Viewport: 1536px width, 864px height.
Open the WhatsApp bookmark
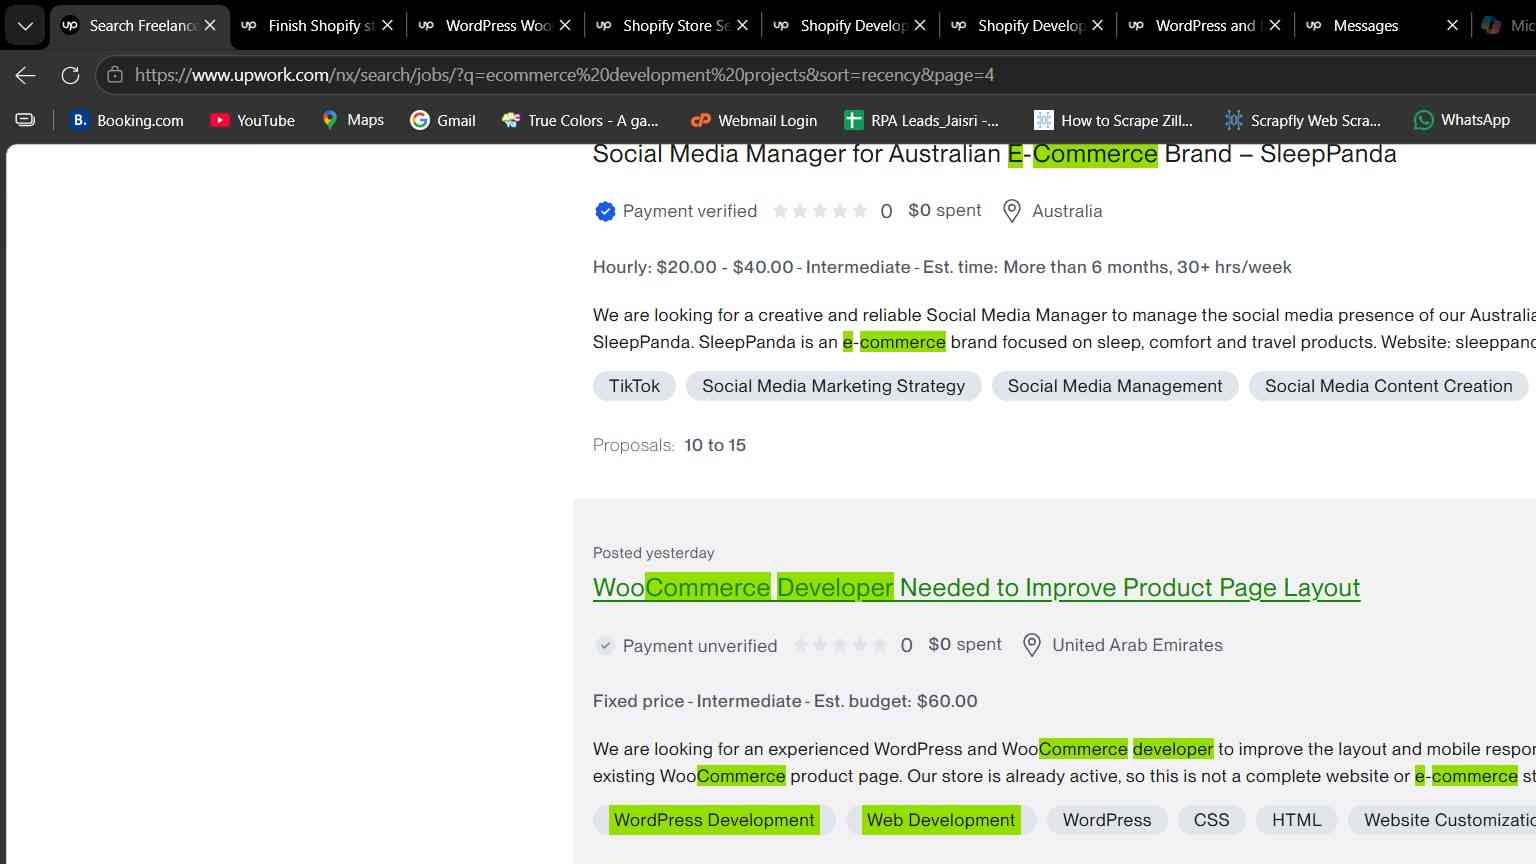pyautogui.click(x=1461, y=120)
